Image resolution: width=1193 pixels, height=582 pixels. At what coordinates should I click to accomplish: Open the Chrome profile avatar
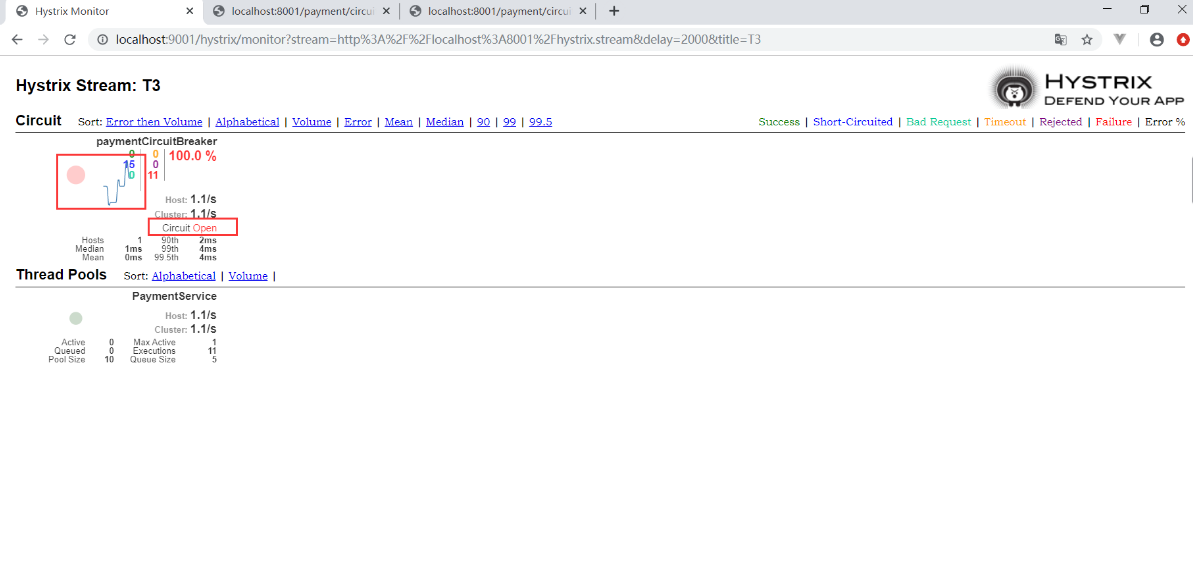pos(1157,40)
